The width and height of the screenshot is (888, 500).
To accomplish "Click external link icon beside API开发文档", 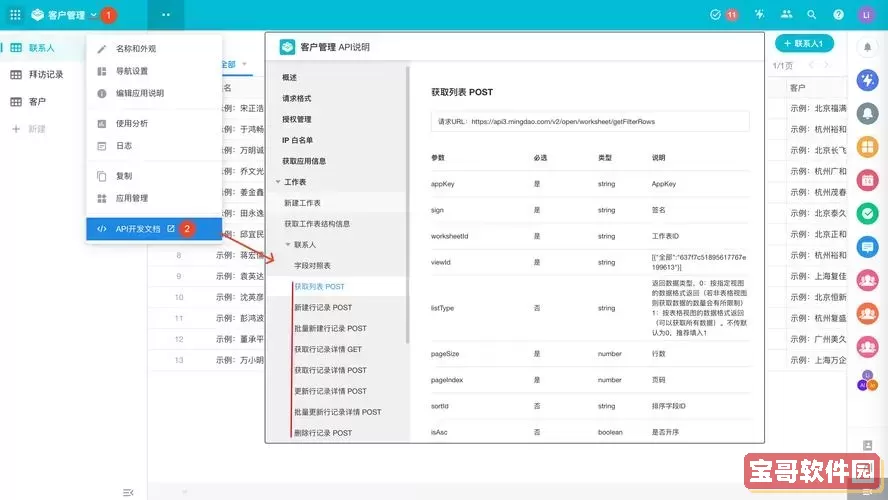I will pos(170,229).
